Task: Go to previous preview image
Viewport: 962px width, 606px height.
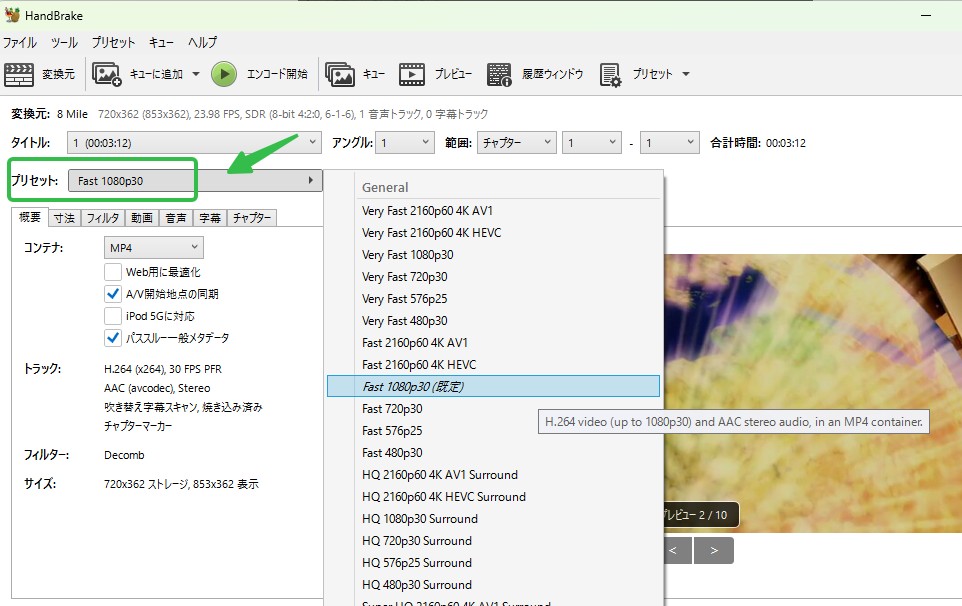Action: [677, 550]
